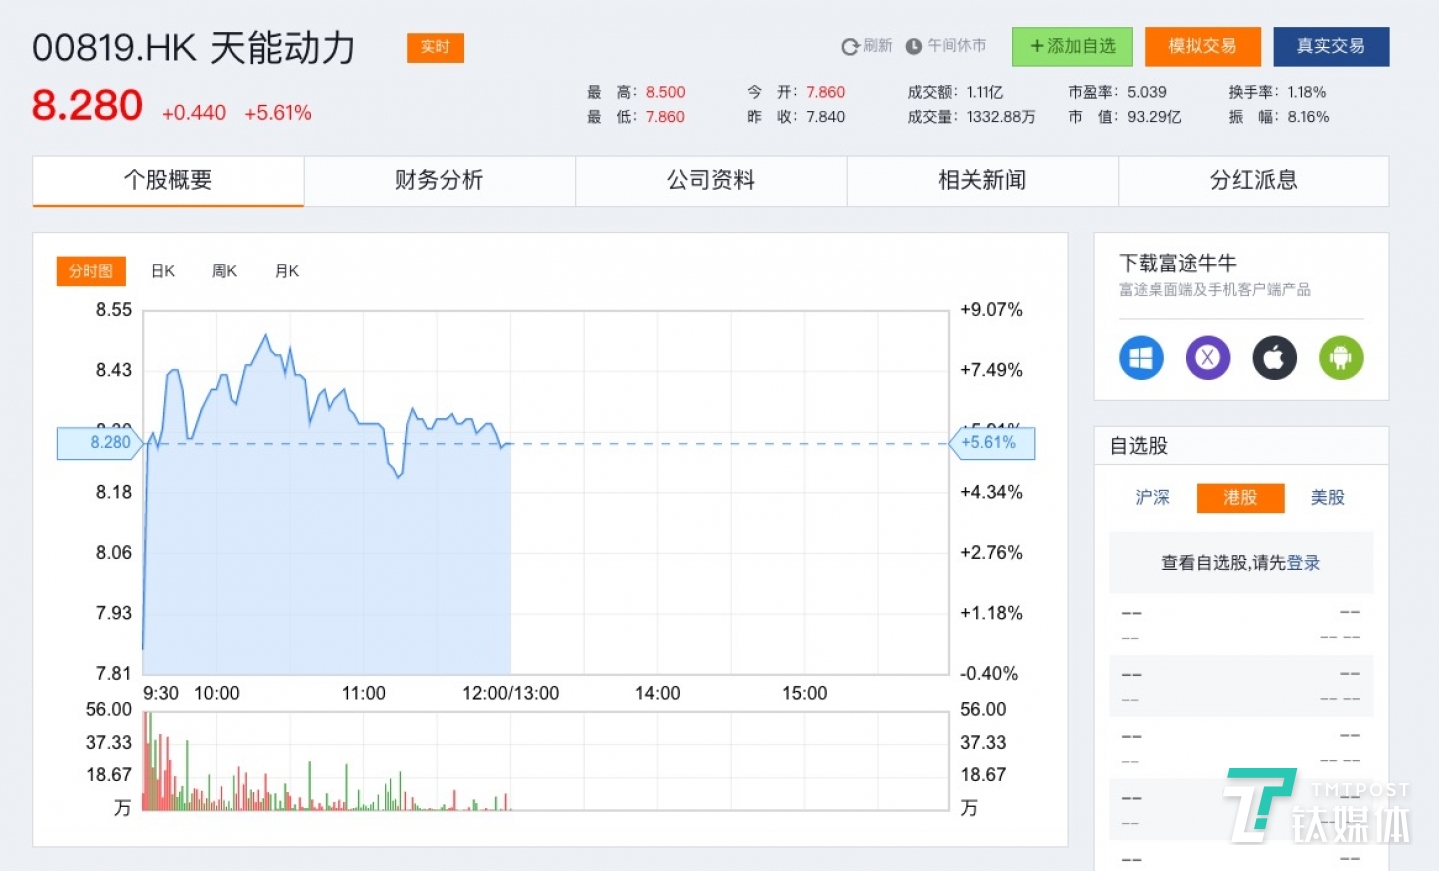Click the 登录 login link

[x=1303, y=563]
